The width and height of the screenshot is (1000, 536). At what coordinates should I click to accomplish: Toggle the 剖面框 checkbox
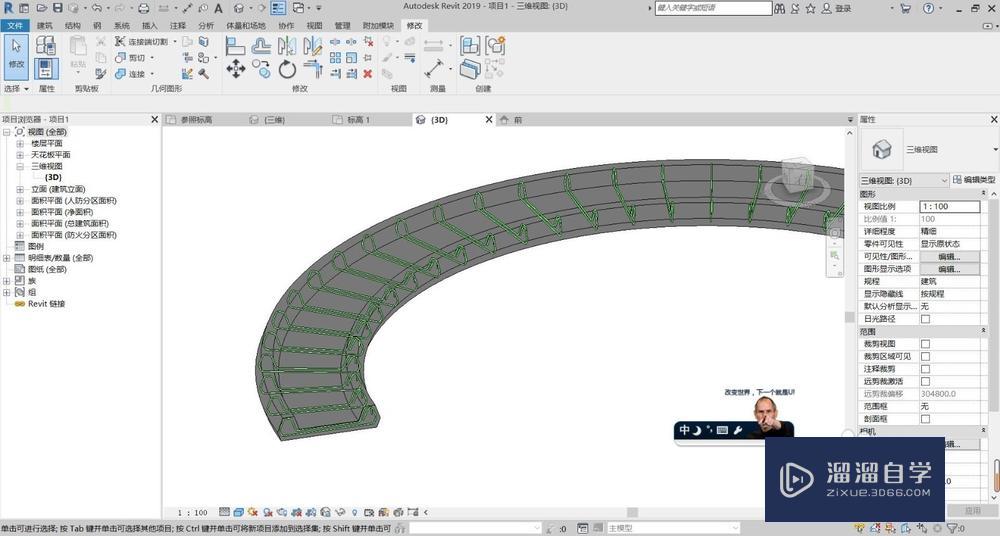pos(925,419)
